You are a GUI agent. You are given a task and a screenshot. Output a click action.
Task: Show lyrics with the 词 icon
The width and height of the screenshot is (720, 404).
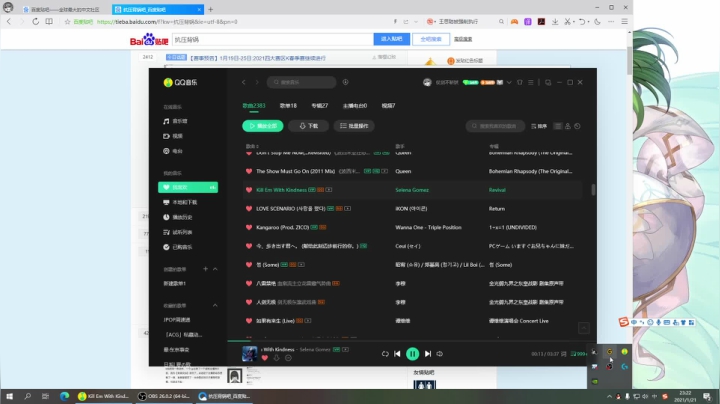pyautogui.click(x=563, y=354)
